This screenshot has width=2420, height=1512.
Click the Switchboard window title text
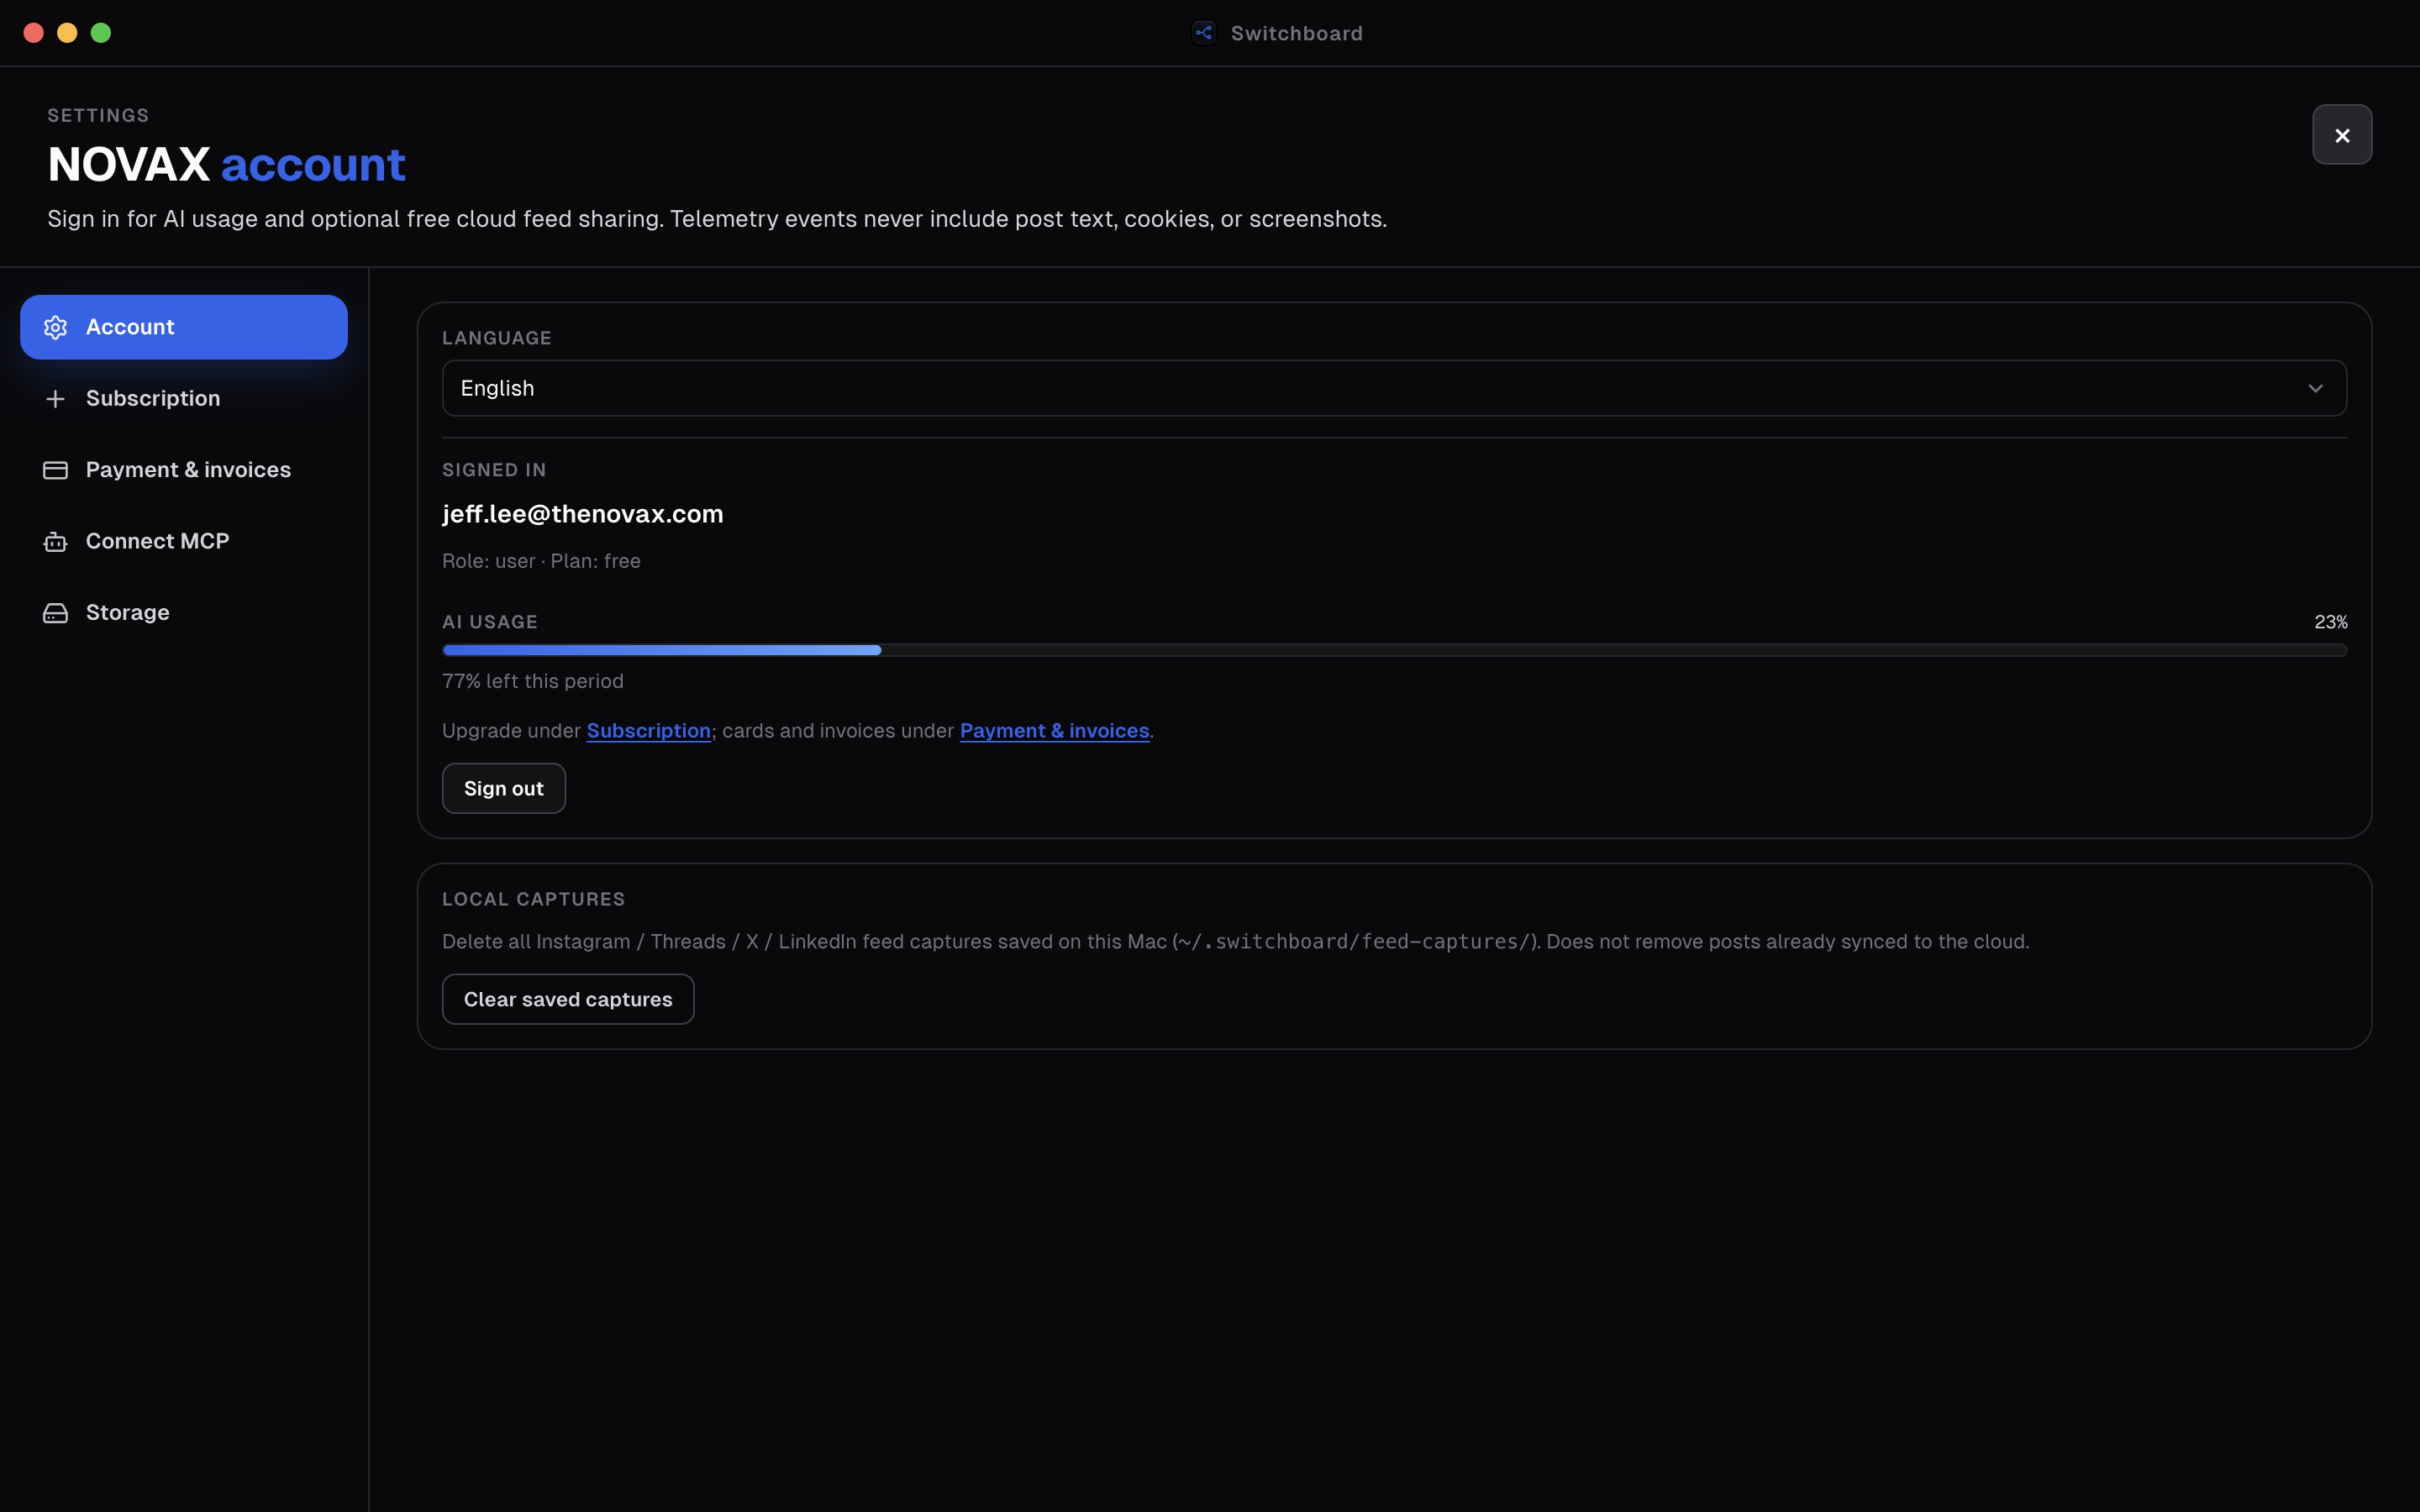(x=1297, y=33)
